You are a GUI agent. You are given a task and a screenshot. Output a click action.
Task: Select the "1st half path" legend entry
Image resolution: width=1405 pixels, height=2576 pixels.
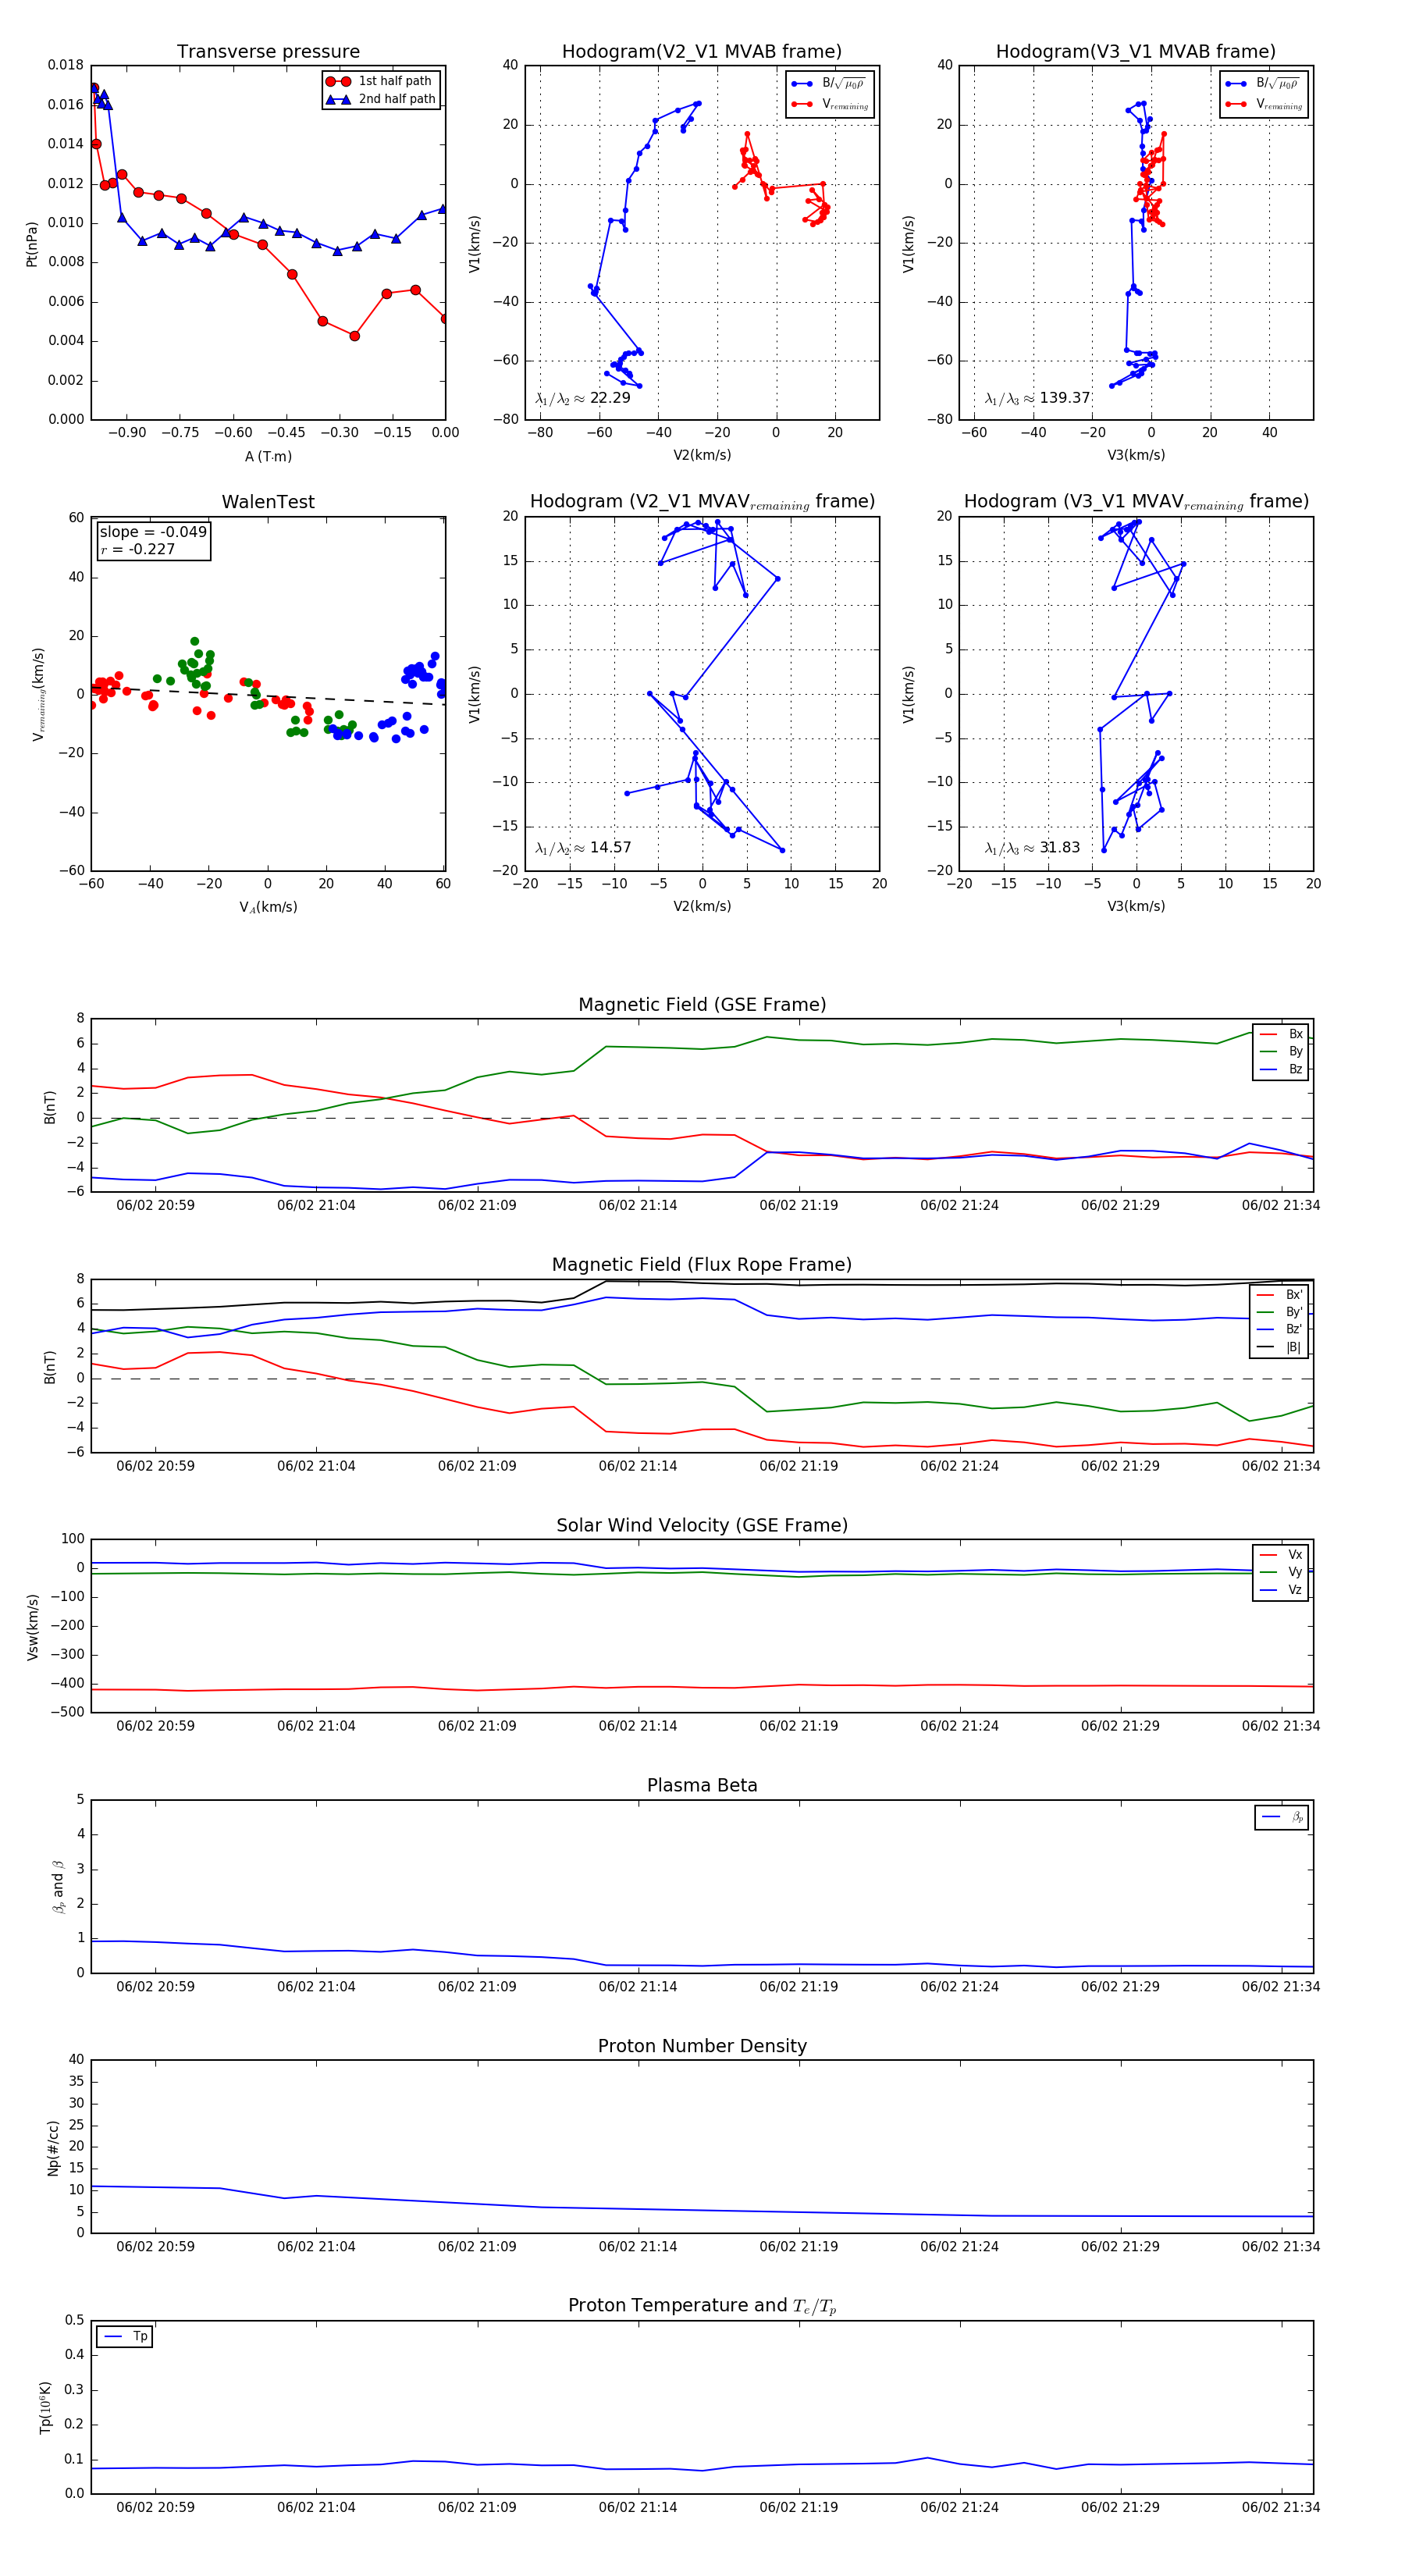click(x=380, y=81)
